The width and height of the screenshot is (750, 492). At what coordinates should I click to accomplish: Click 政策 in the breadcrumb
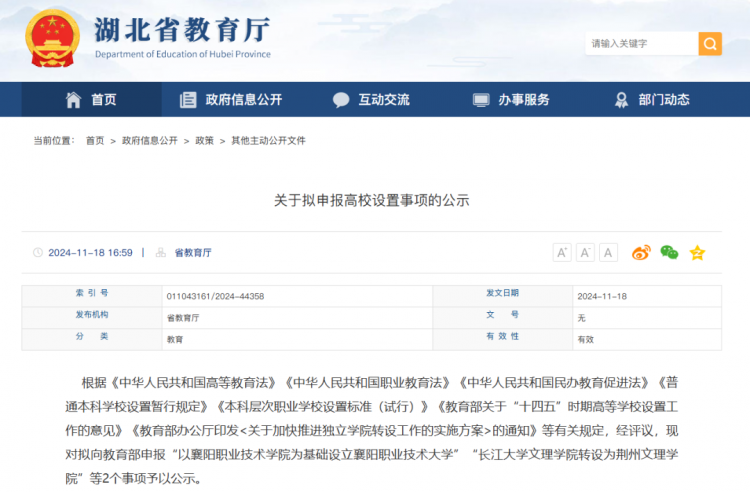point(204,141)
